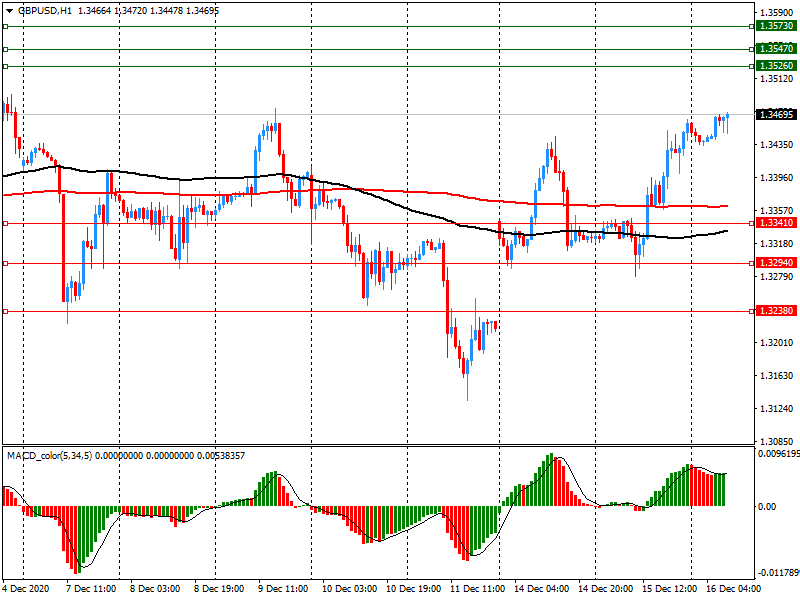The image size is (800, 600).
Task: Click the current price label 1.34695
Action: tap(776, 115)
